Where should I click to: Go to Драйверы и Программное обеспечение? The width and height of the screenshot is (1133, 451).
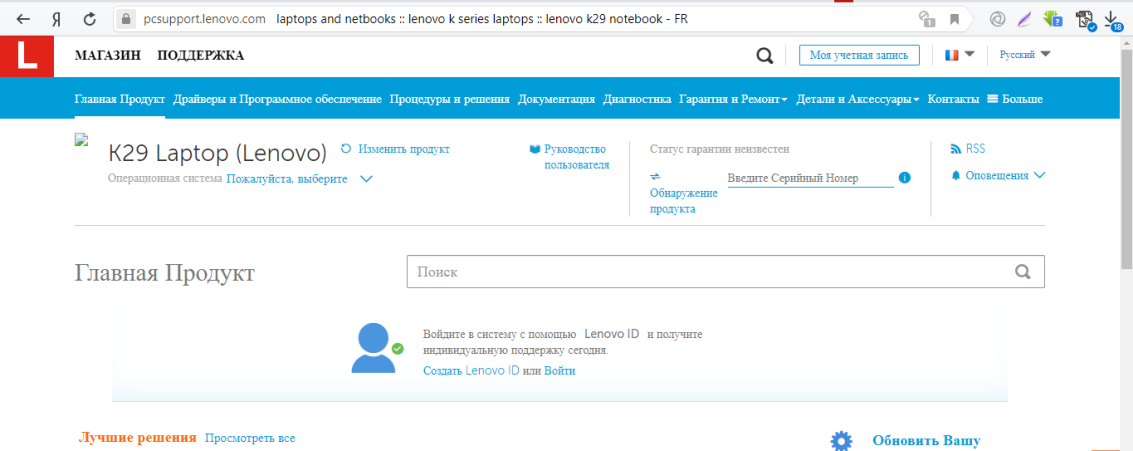[x=277, y=99]
